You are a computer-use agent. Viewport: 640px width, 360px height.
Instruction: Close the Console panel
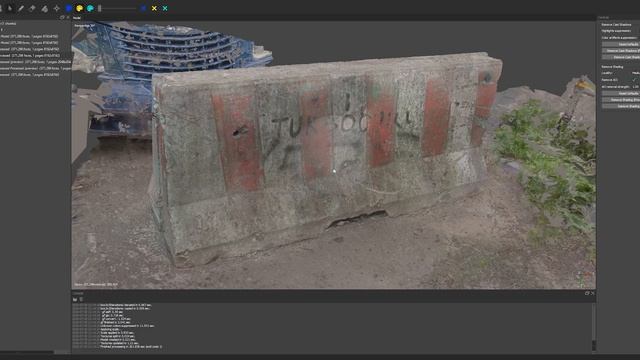(x=593, y=293)
